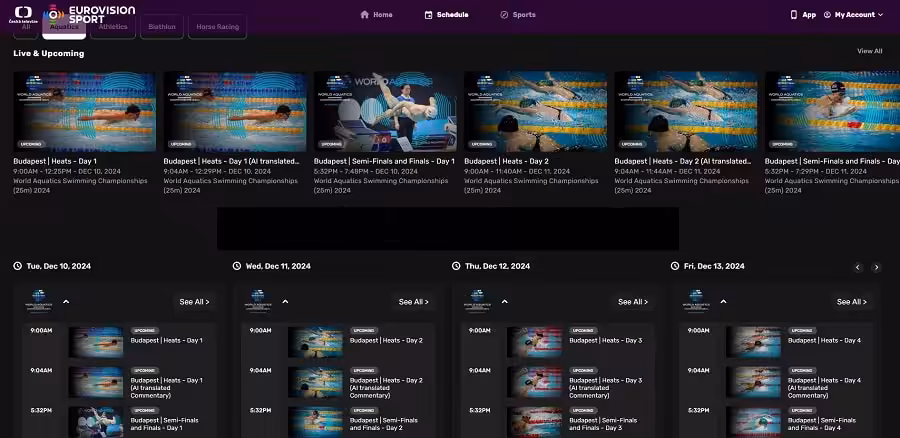Collapse the Fri, Dec 13 championship group

tap(723, 301)
